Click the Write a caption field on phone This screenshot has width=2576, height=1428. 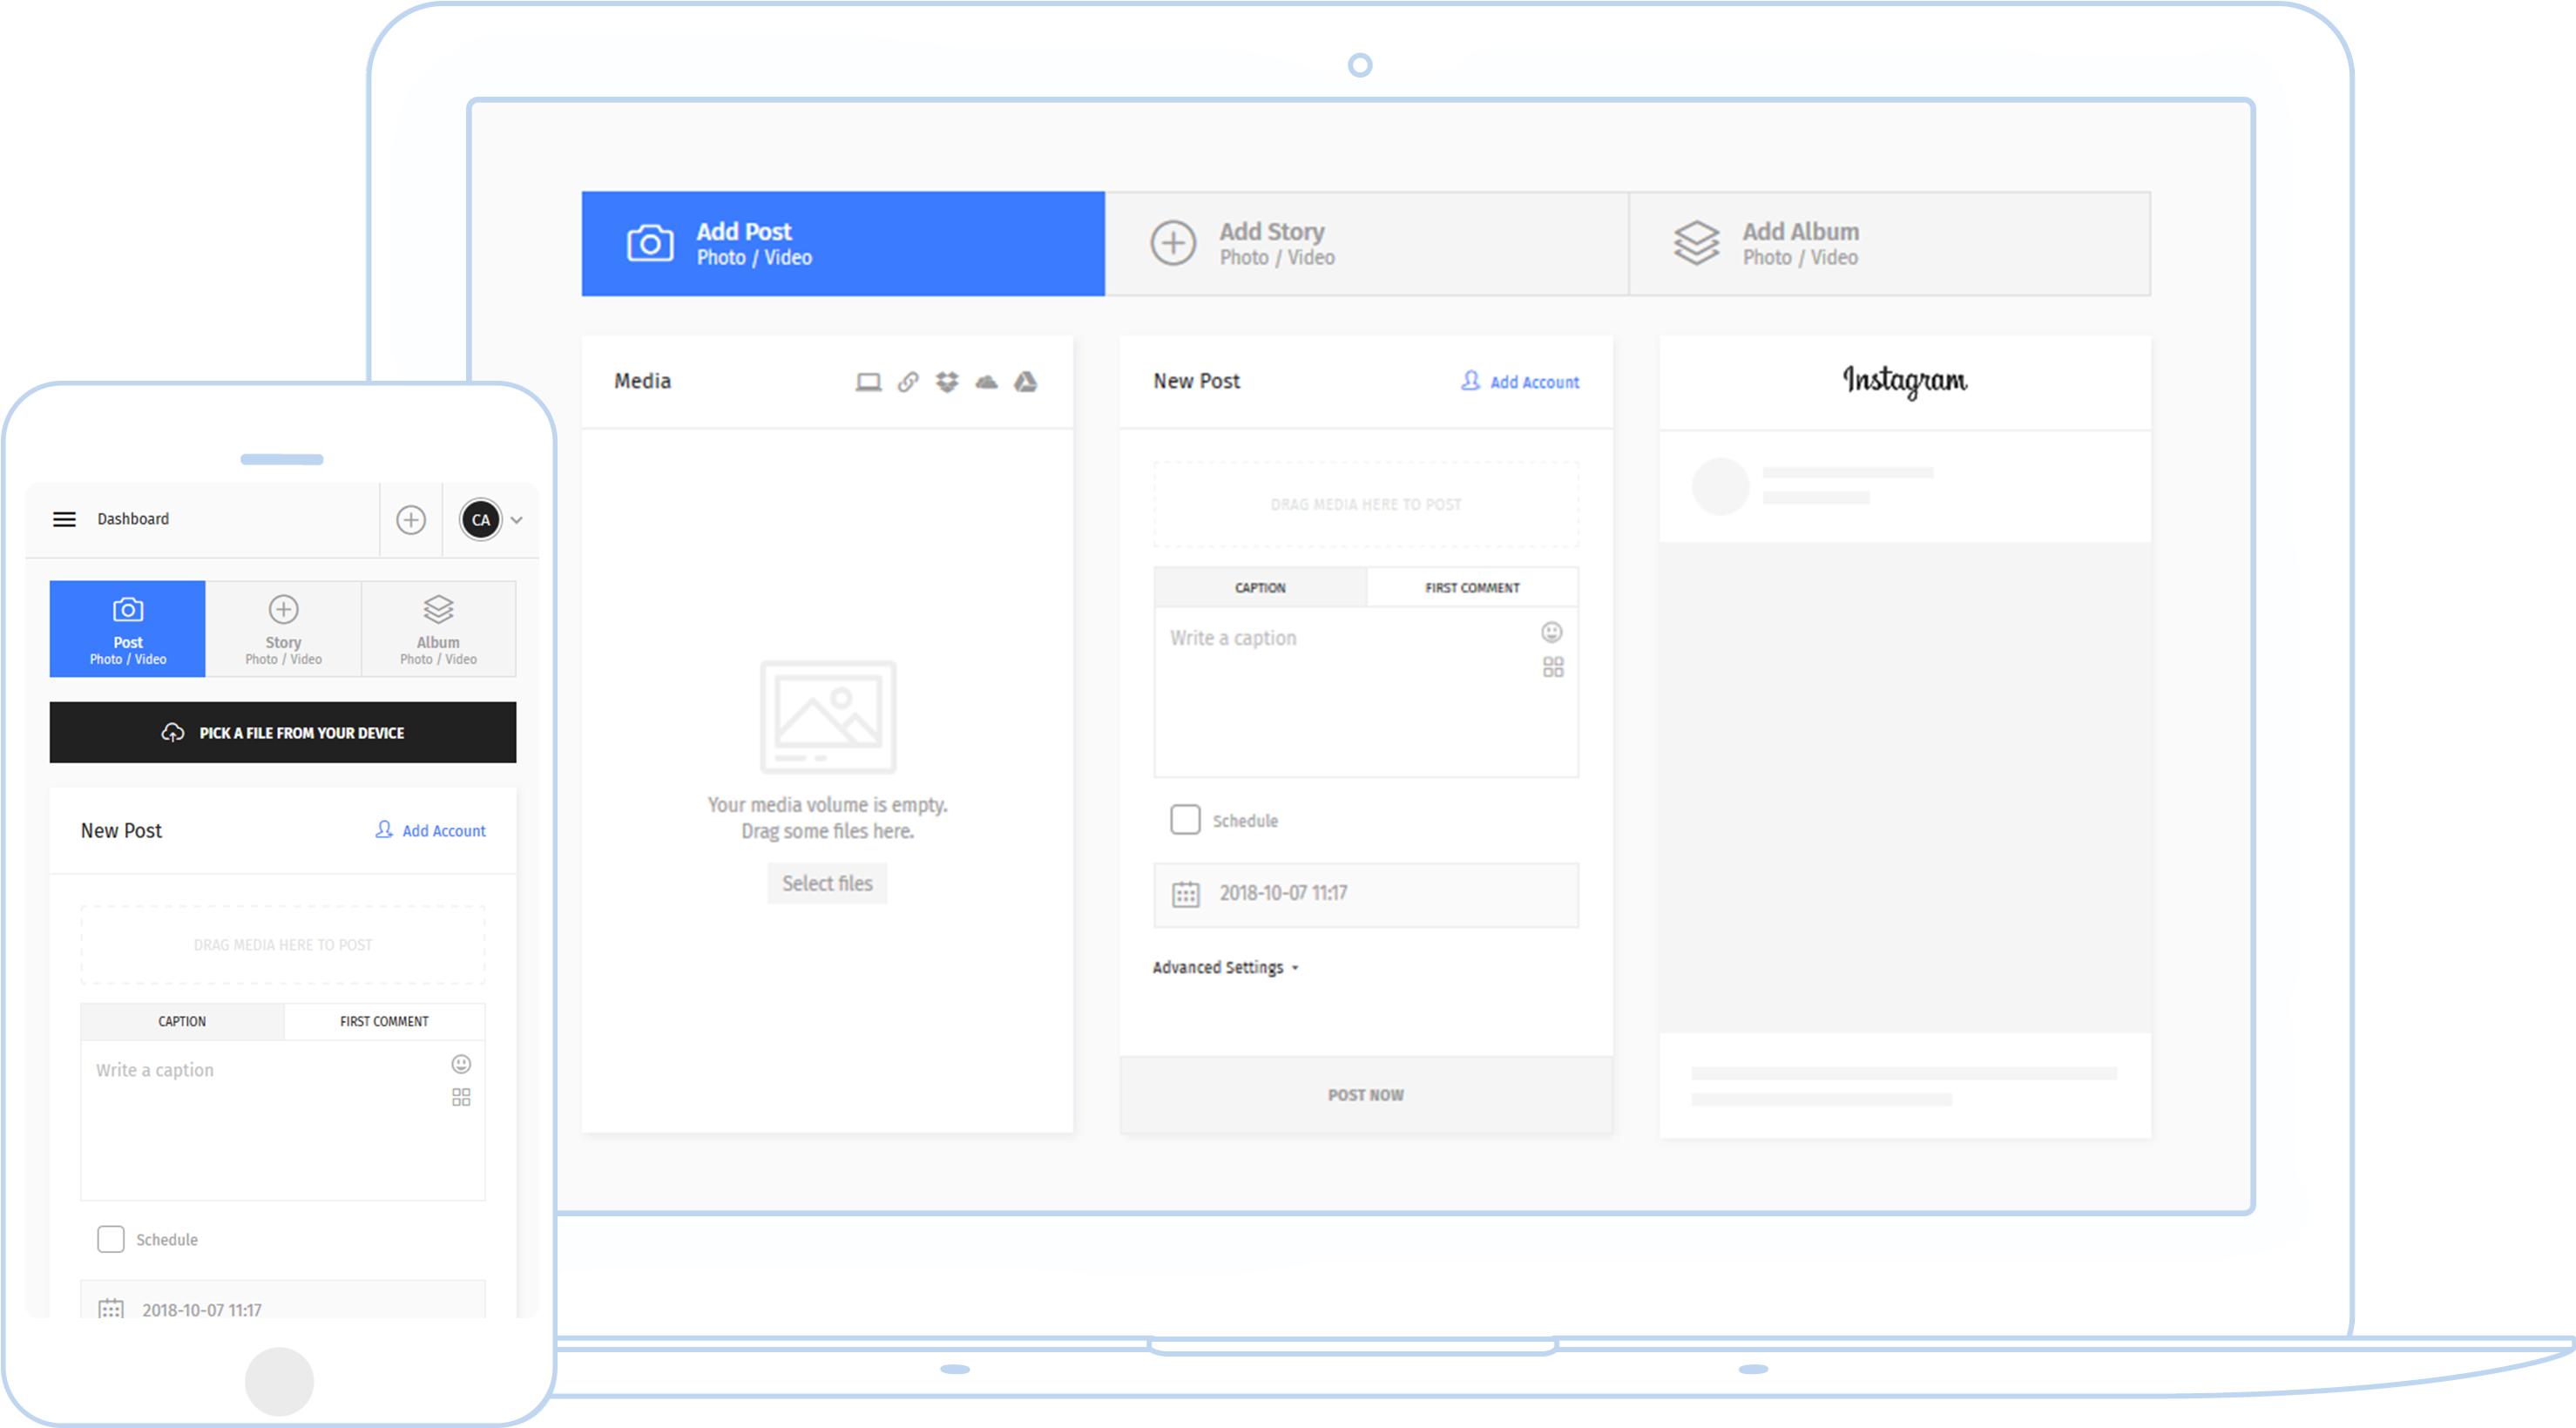click(x=283, y=1120)
